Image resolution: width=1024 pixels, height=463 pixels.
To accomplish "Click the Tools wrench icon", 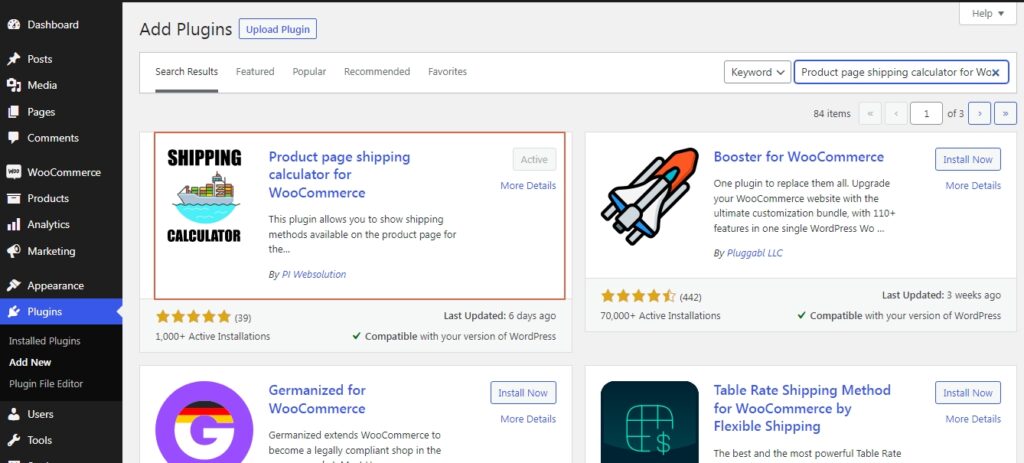I will pos(14,440).
